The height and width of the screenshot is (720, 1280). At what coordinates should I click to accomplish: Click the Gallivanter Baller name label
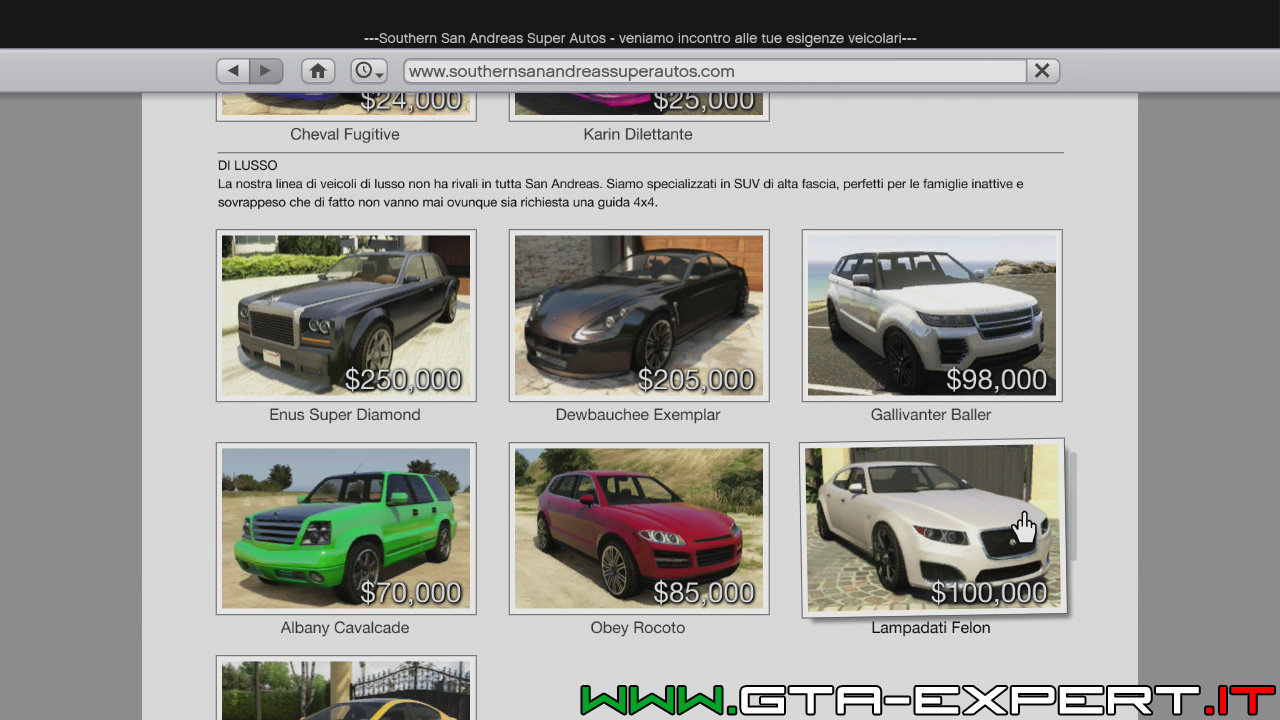pyautogui.click(x=931, y=414)
